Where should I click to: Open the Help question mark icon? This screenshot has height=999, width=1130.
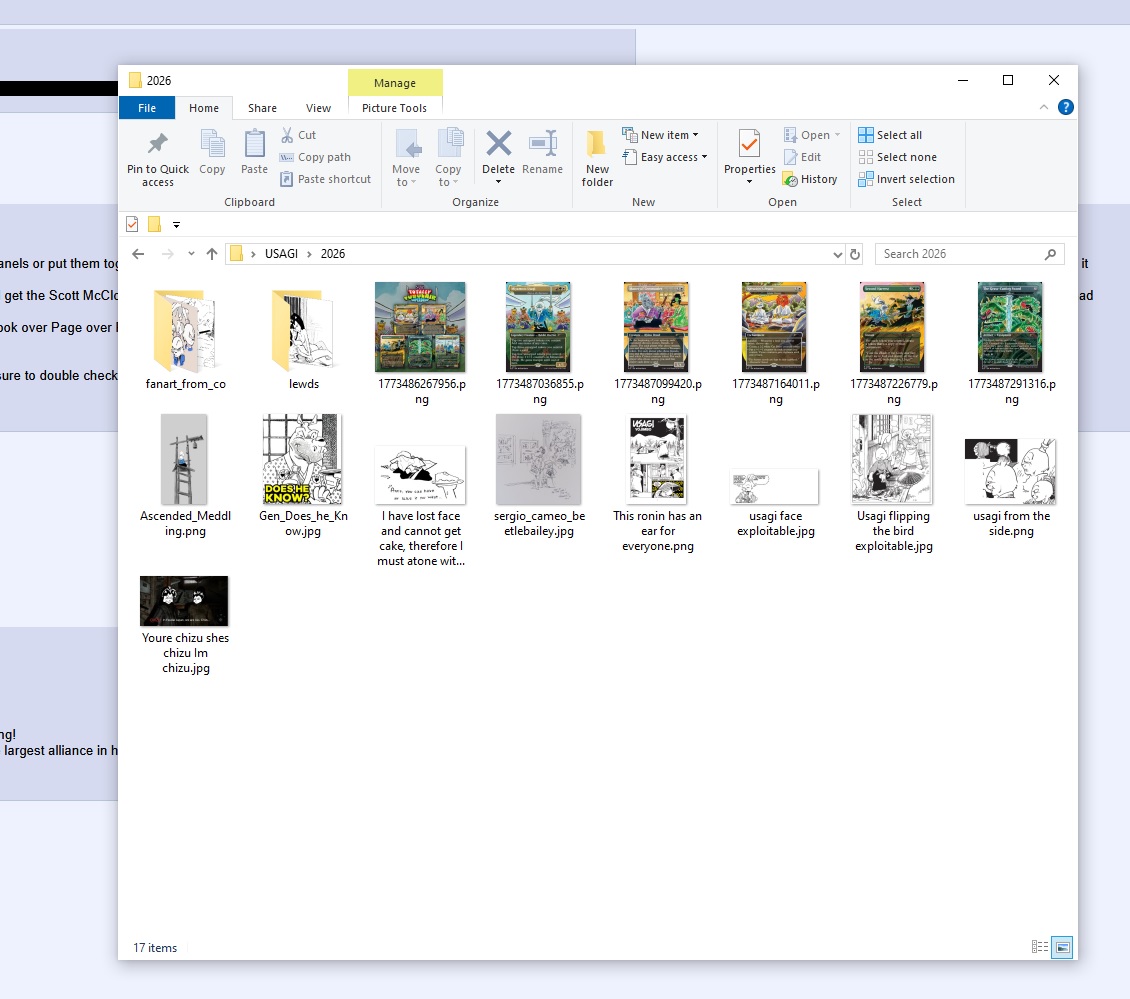[x=1066, y=107]
